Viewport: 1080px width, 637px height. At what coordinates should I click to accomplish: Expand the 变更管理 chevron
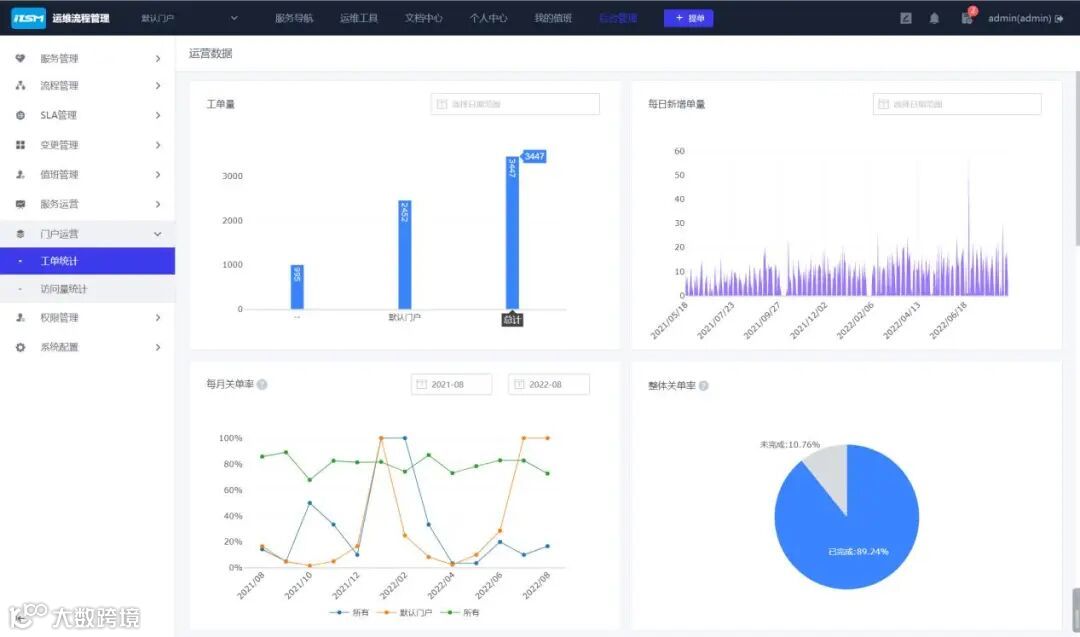(158, 145)
